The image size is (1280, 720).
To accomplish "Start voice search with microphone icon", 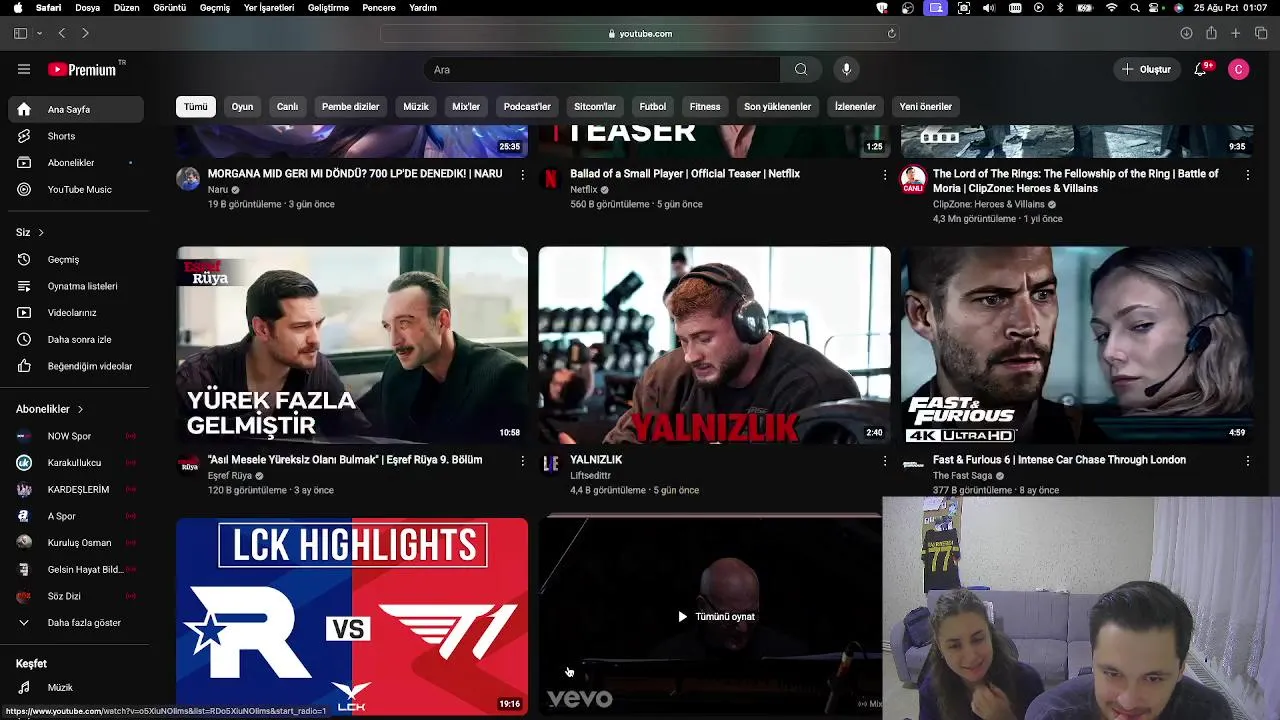I will tap(846, 69).
